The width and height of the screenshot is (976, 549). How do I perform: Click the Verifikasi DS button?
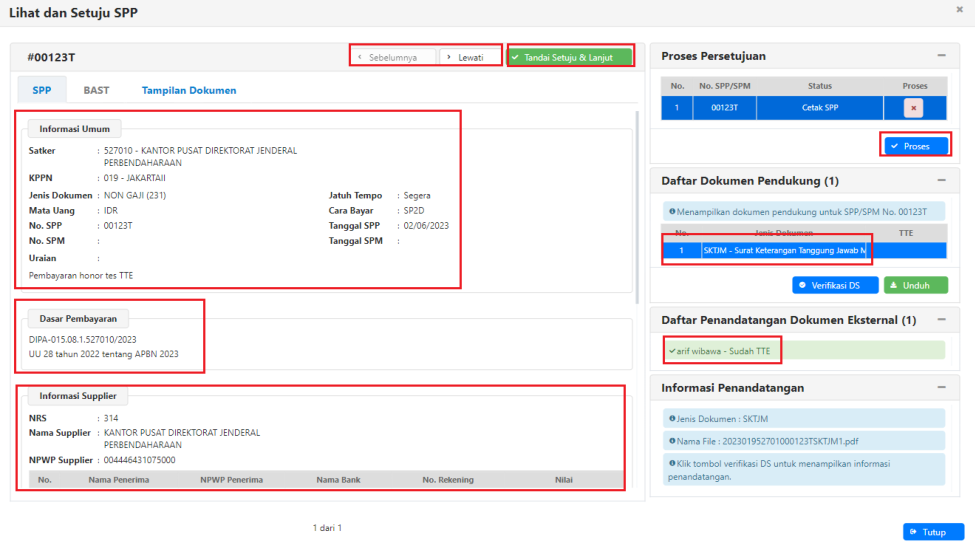pos(835,285)
